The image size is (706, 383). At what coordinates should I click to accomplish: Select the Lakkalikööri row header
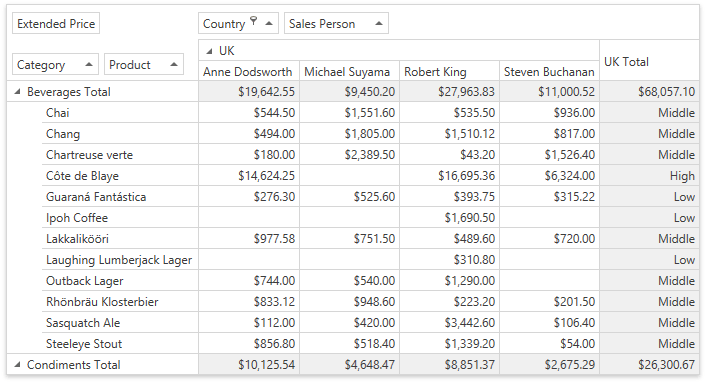click(120, 239)
